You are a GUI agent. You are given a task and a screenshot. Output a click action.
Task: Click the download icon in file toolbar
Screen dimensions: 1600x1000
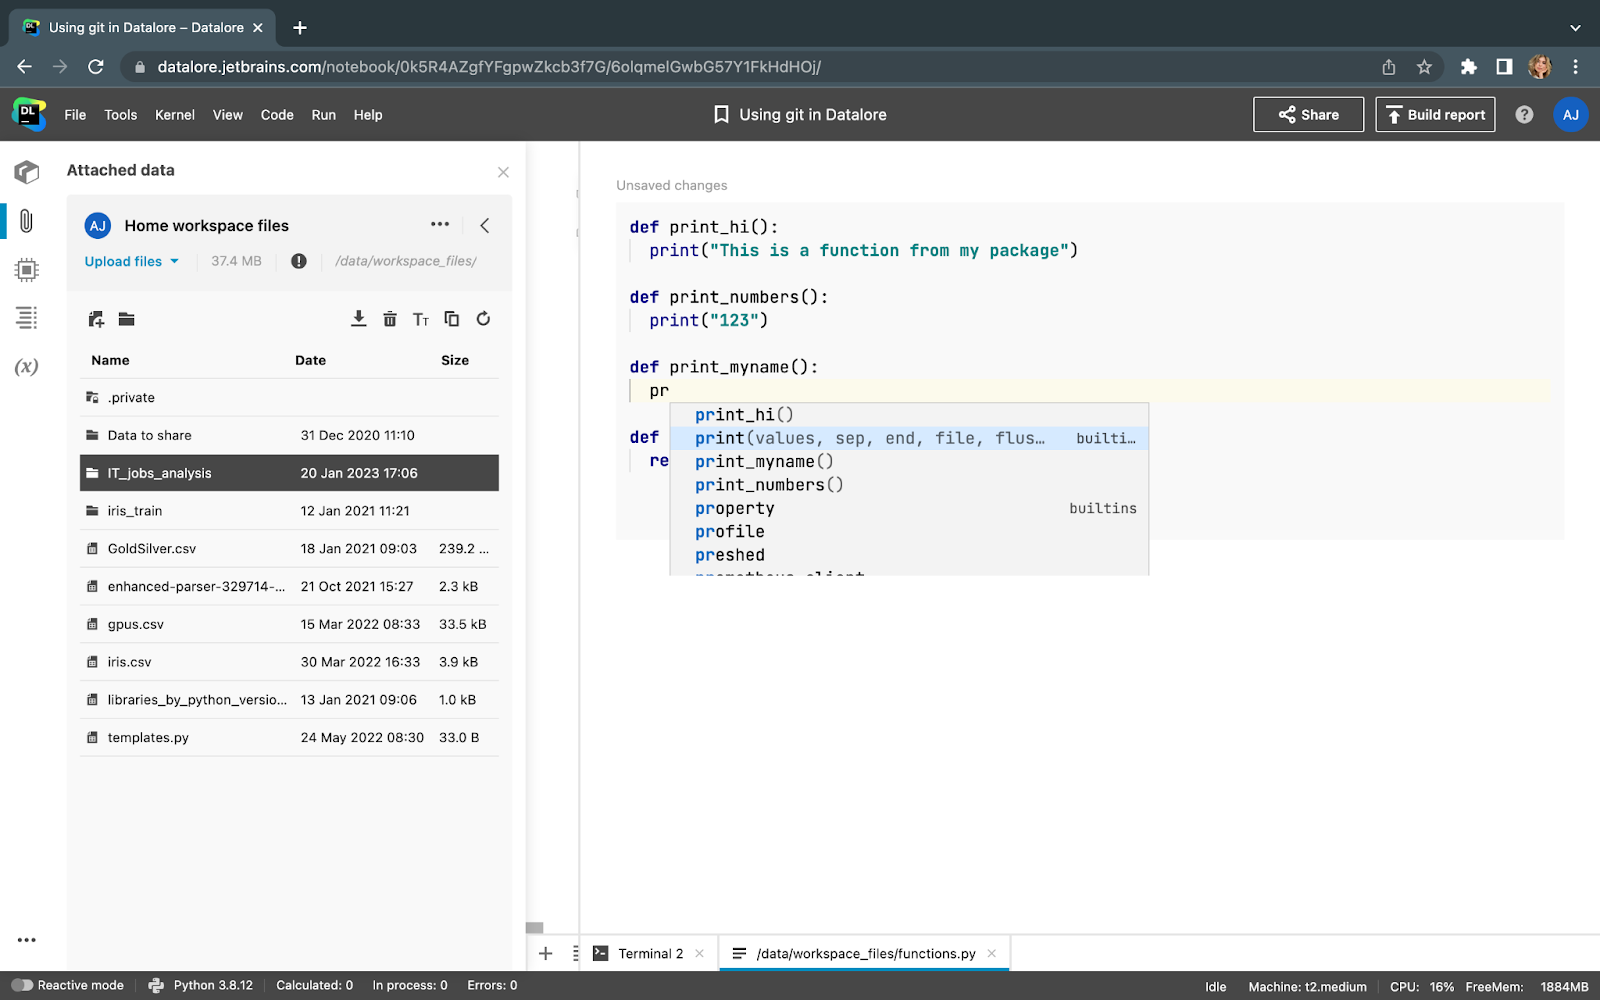click(x=358, y=319)
